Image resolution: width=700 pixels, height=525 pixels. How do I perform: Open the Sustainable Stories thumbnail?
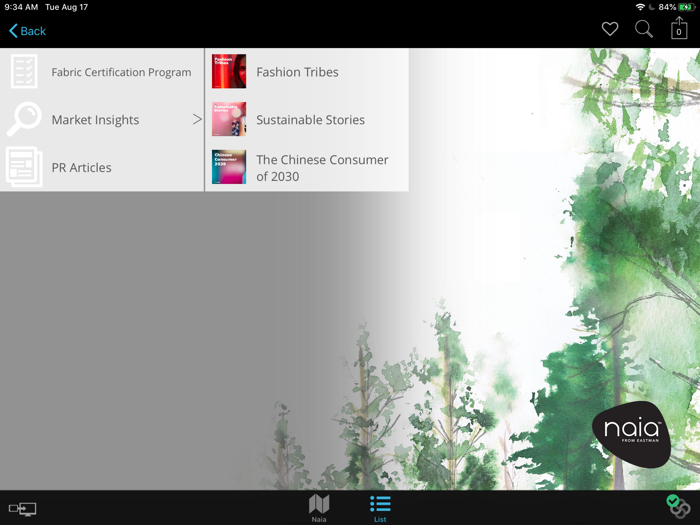(x=229, y=119)
